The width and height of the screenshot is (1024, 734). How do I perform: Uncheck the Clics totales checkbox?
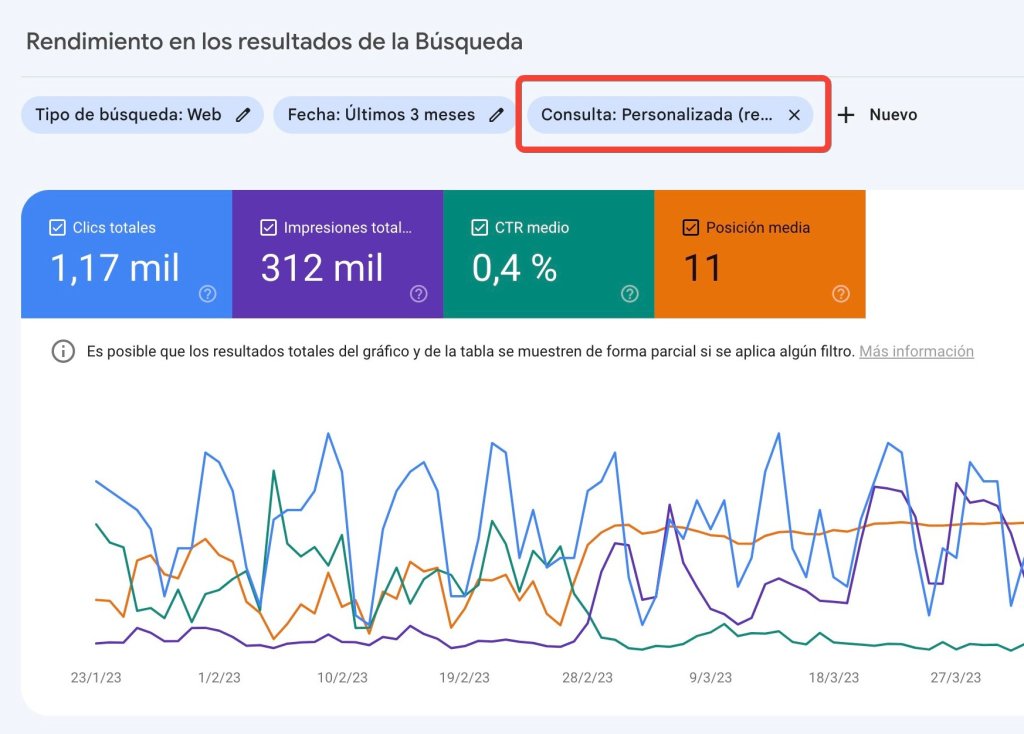(57, 227)
